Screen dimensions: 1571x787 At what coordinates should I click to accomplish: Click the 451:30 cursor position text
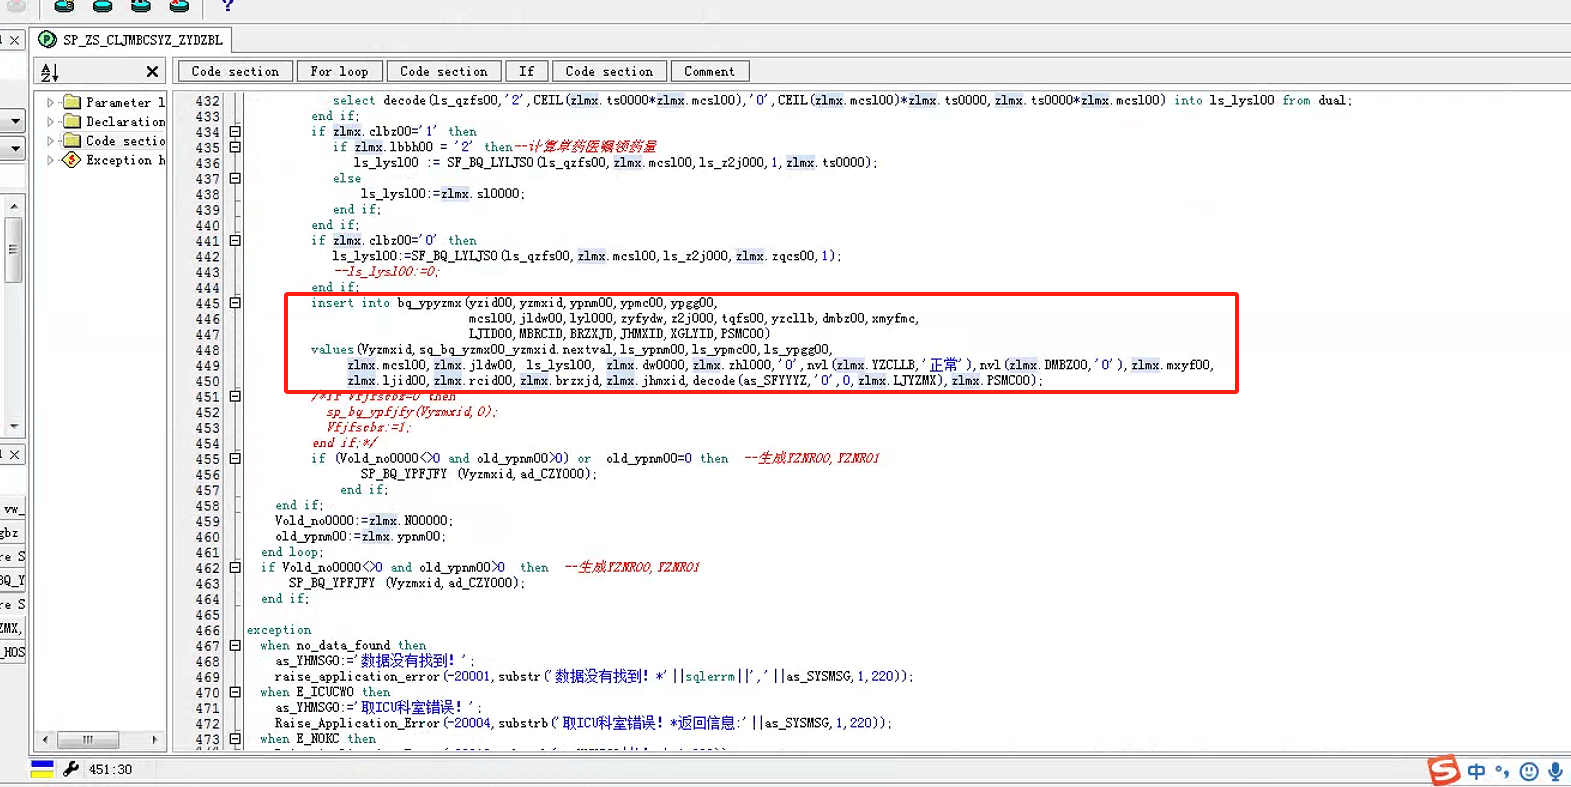110,770
